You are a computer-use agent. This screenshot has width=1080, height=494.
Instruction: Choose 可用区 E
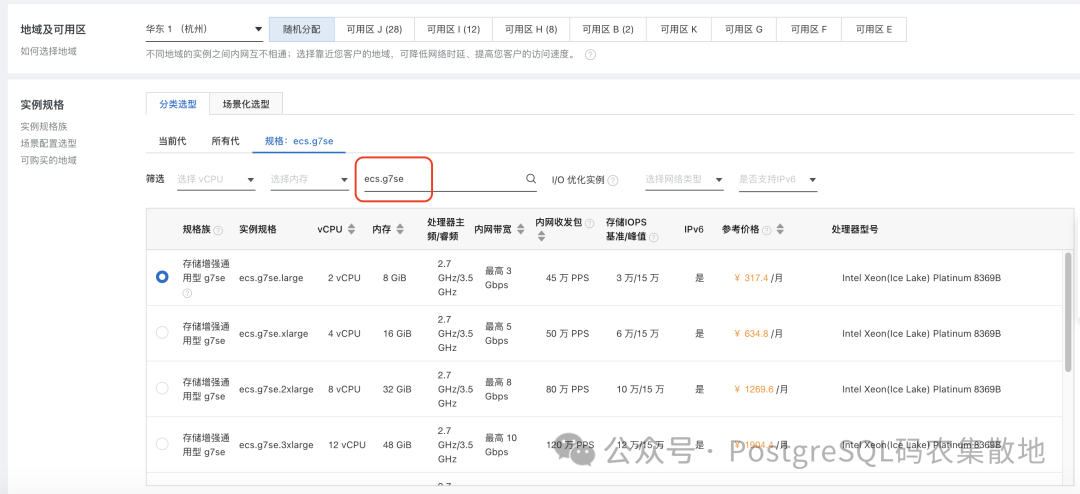click(x=873, y=30)
